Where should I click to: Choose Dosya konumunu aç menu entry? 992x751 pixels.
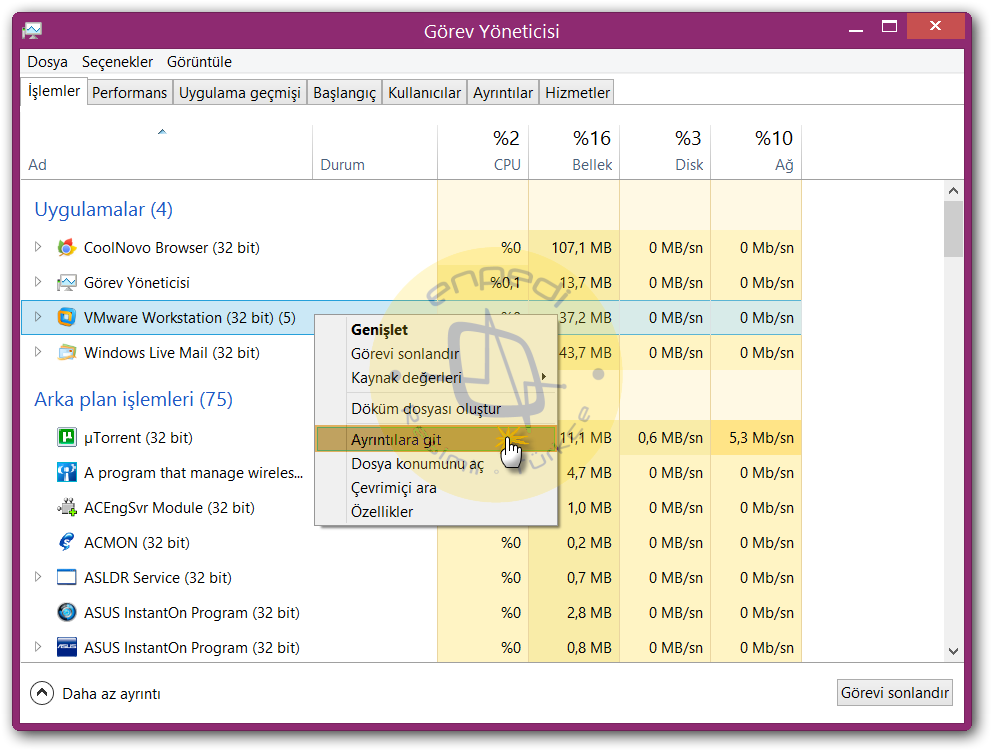pos(436,464)
